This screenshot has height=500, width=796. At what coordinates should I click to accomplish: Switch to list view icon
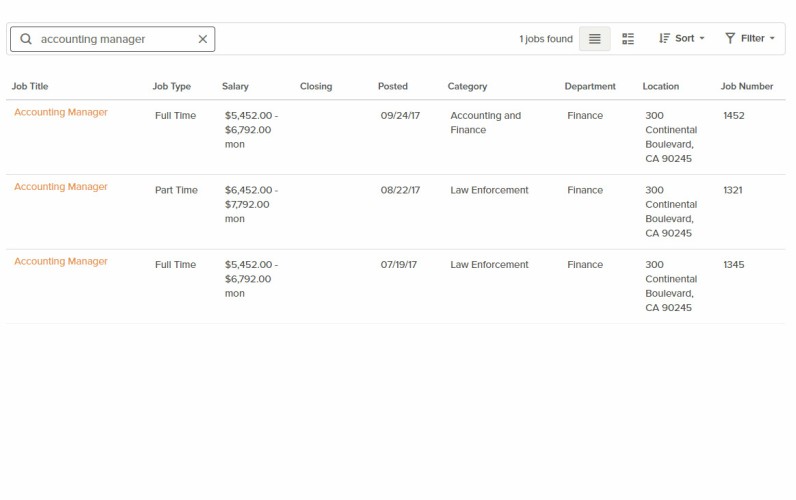(594, 39)
